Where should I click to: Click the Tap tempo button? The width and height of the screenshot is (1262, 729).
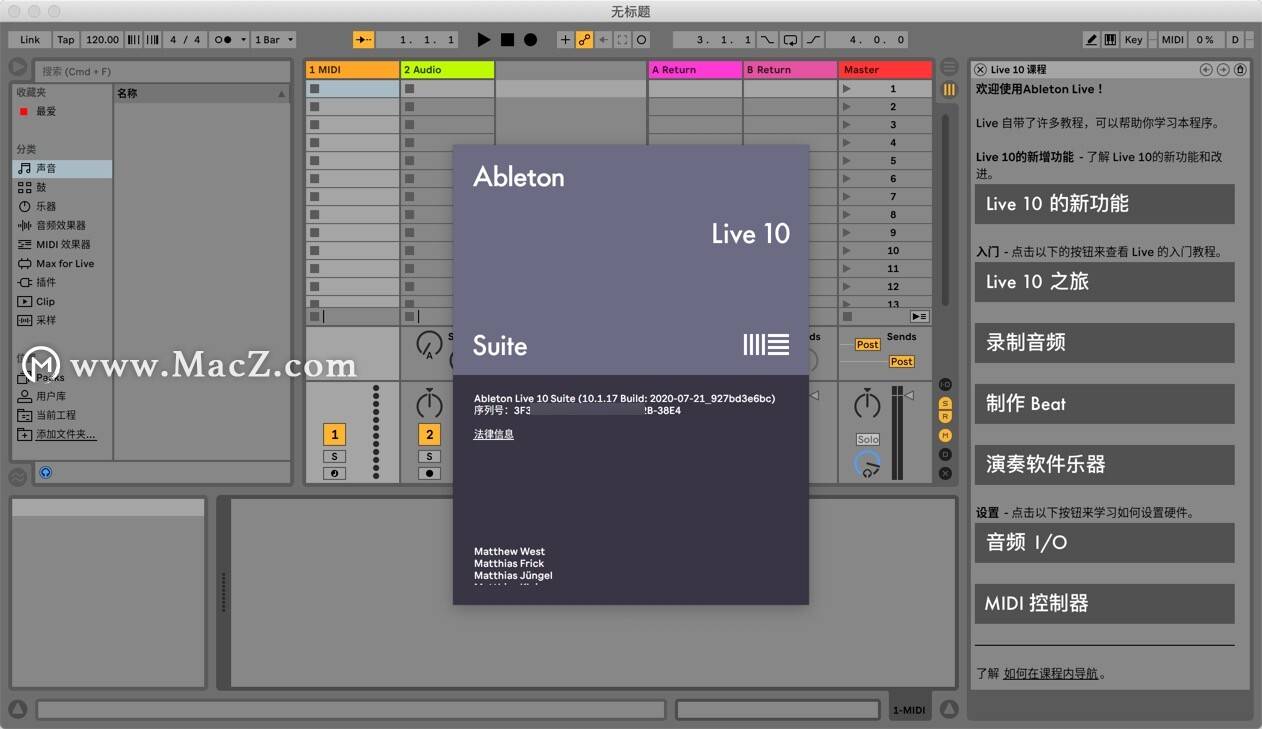66,40
